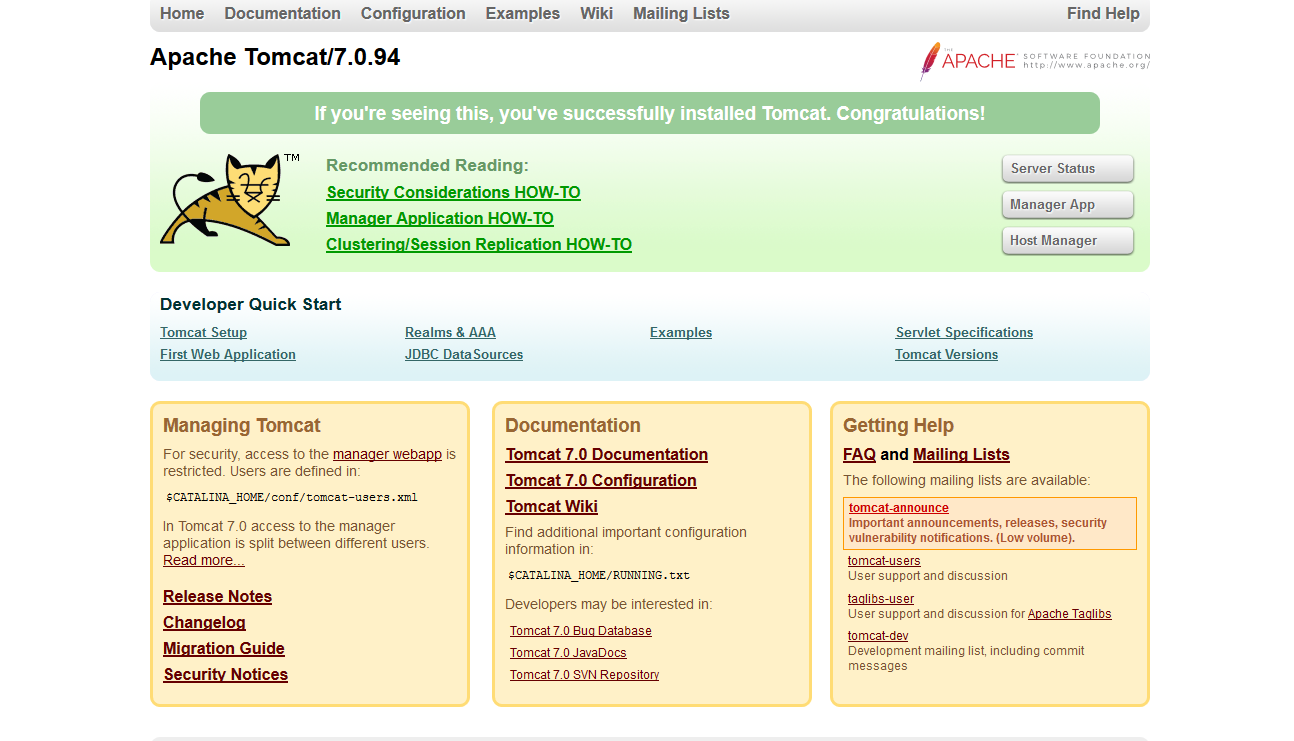
Task: Click the Apache Tomcat/7.0.94 heading
Action: point(275,58)
